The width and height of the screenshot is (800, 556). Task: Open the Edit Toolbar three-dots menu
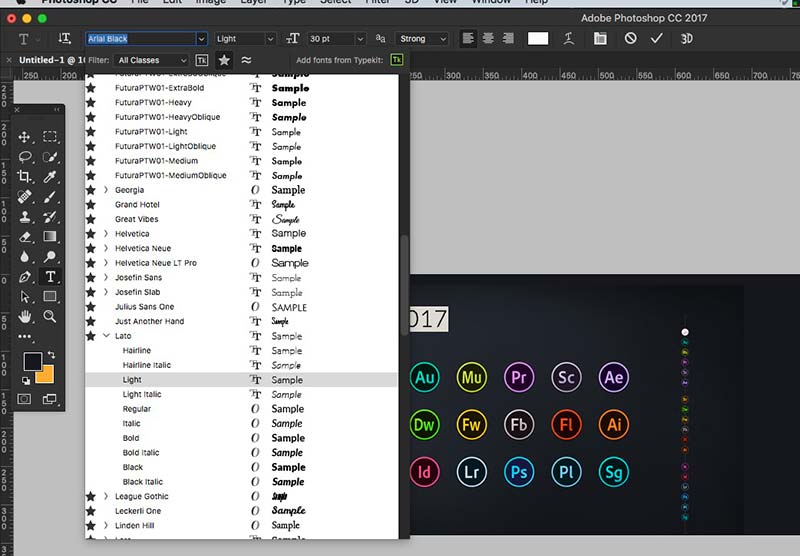[x=24, y=336]
